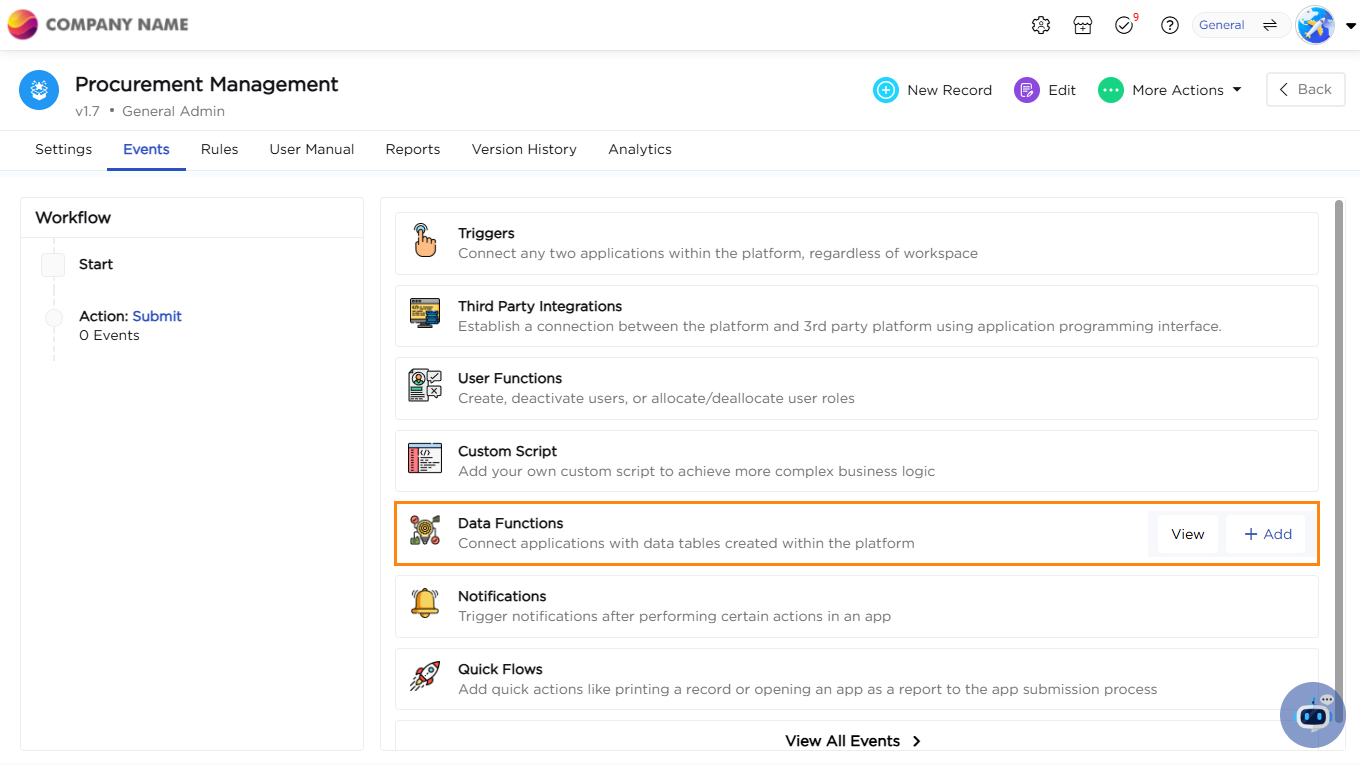Open the Version History tab

point(524,149)
